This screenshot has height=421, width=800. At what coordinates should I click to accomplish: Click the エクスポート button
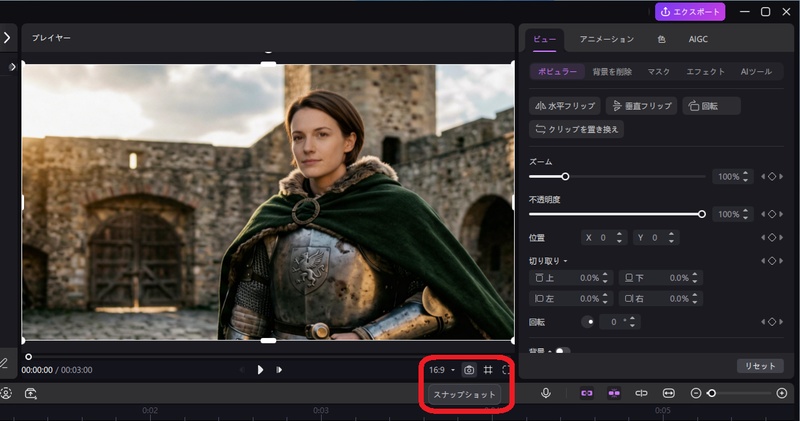[690, 12]
